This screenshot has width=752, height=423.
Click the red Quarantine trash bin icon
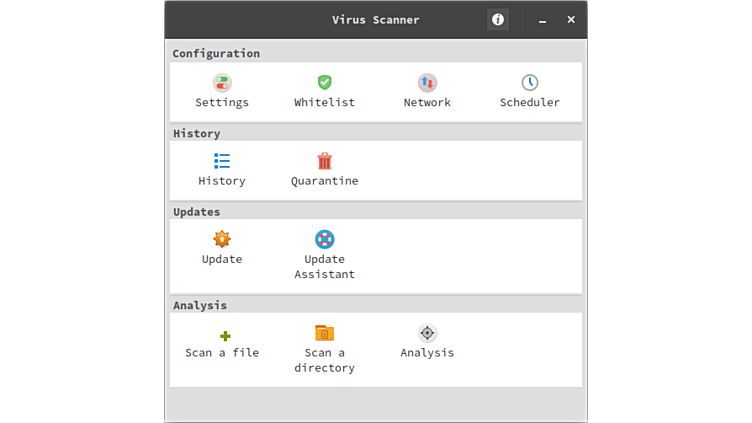tap(324, 161)
